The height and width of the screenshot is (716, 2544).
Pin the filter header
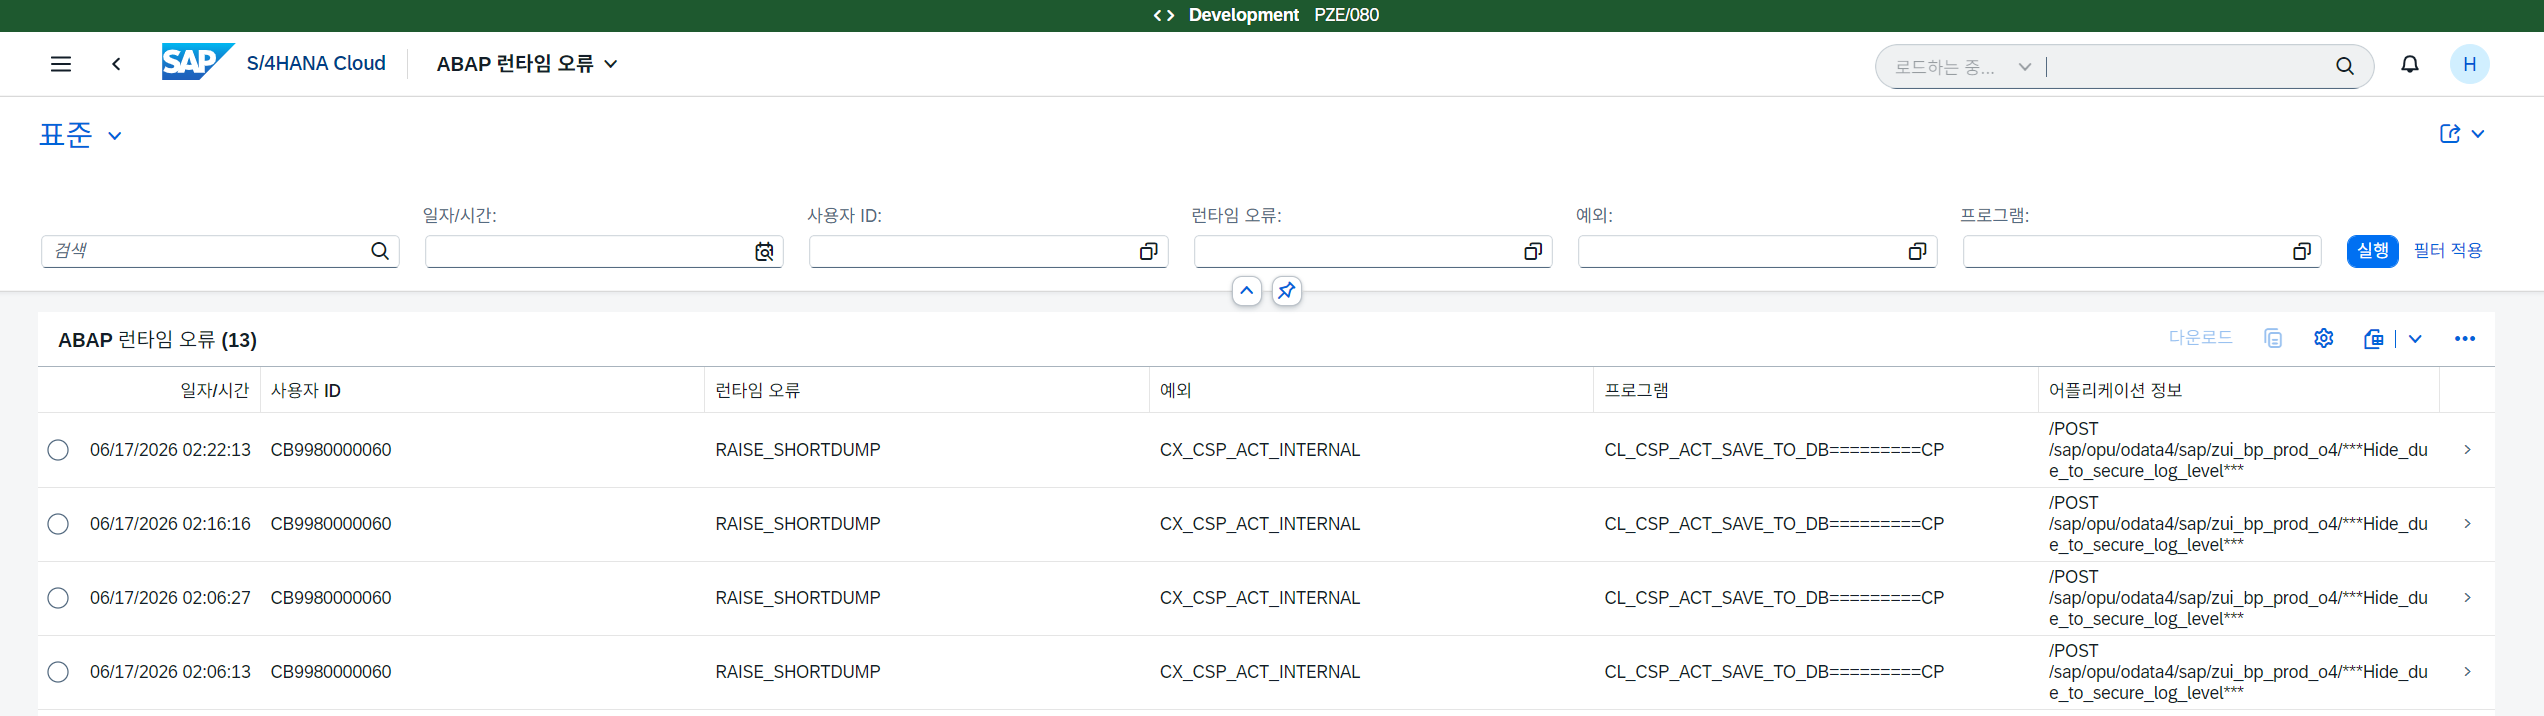coord(1286,291)
